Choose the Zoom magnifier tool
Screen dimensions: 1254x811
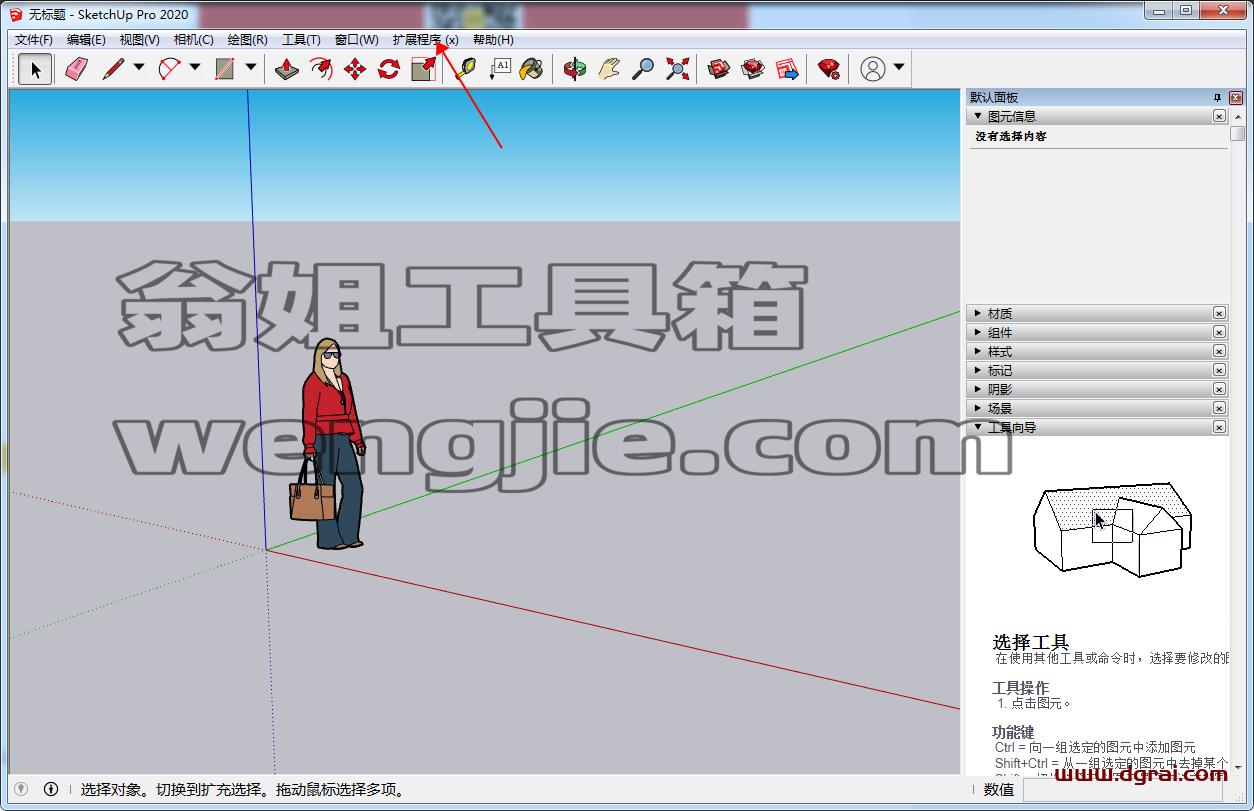tap(643, 69)
